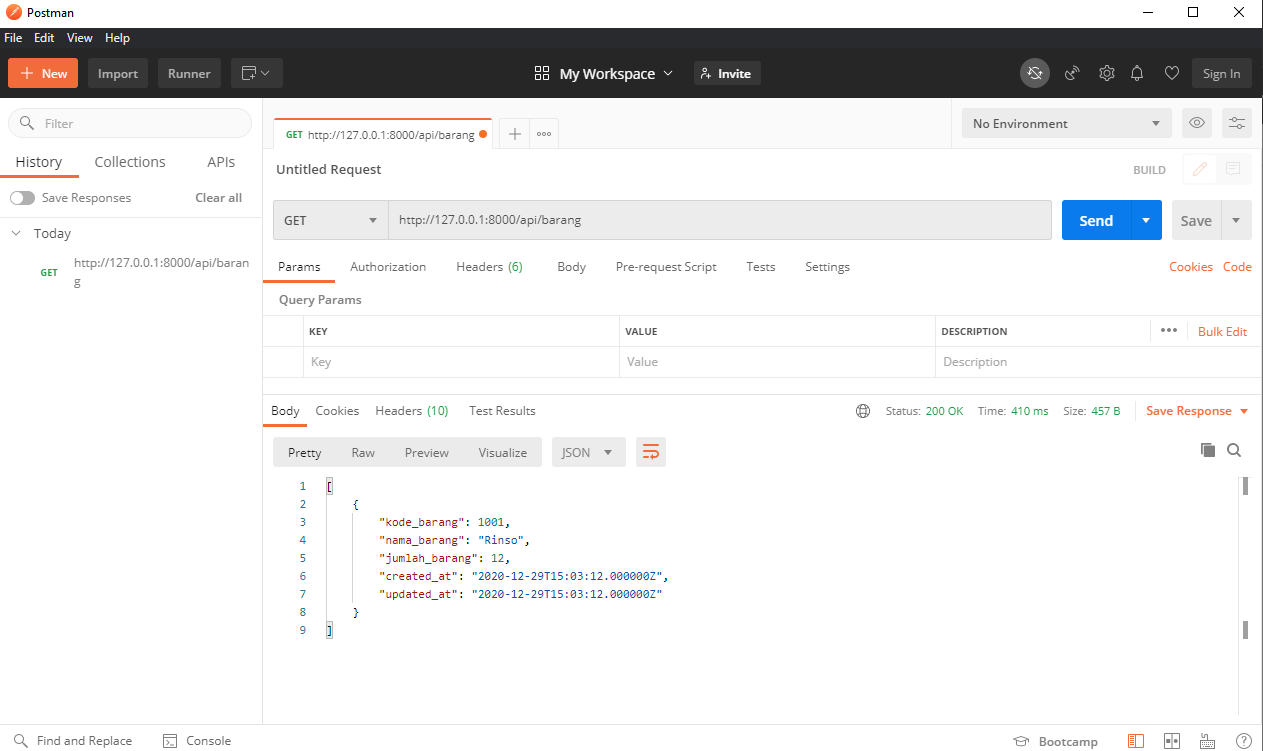Screen dimensions: 1263x751
Task: Click the query params column options dots
Action: (x=1169, y=330)
